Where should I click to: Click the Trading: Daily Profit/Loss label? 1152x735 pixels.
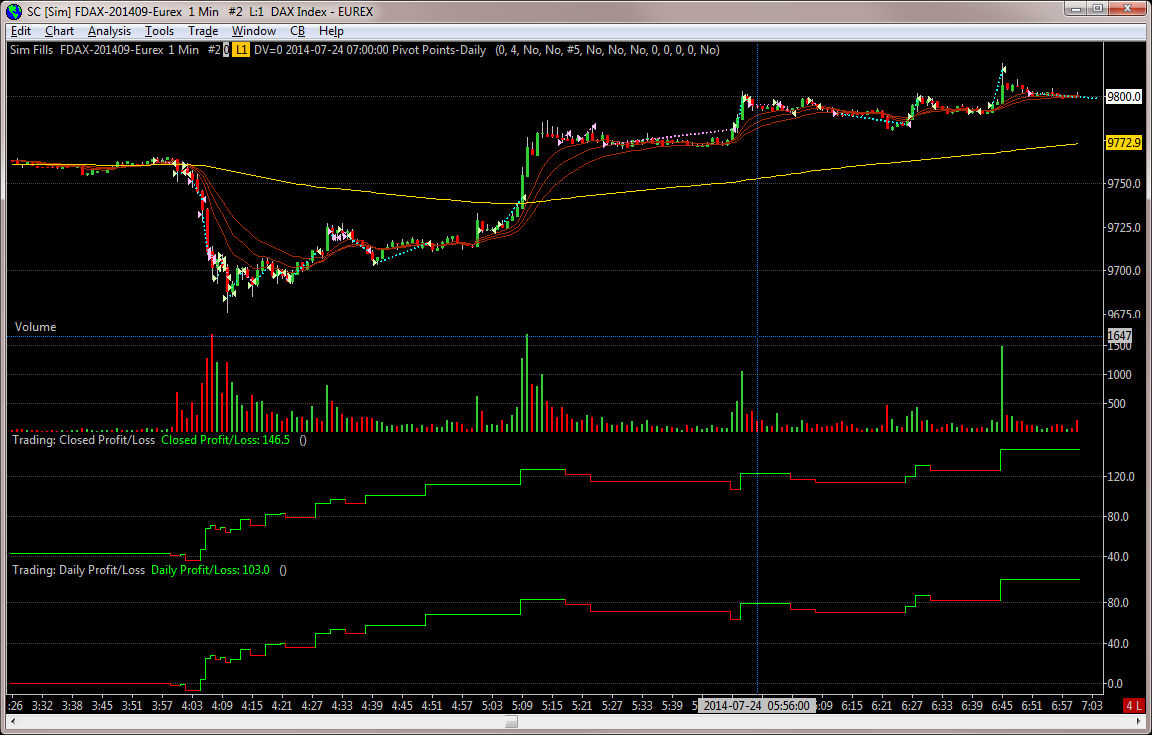coord(79,570)
